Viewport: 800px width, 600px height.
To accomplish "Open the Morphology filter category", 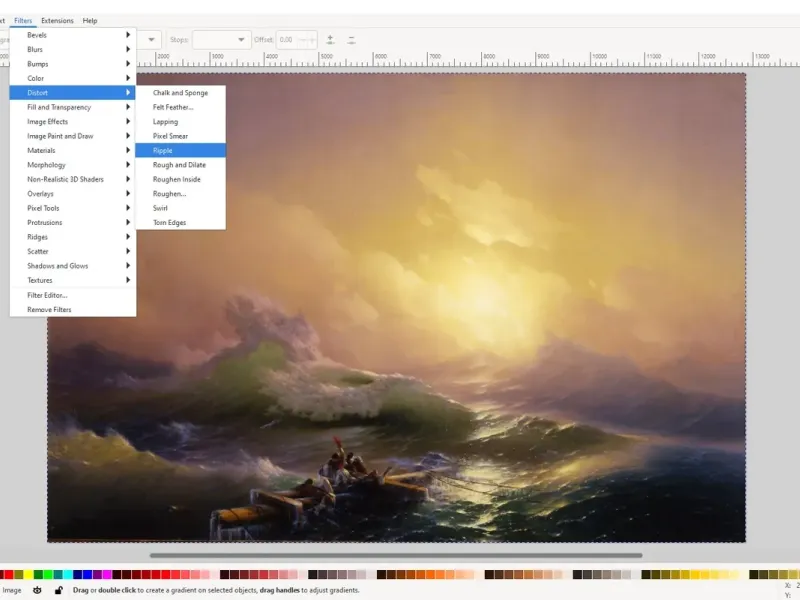I will (73, 165).
